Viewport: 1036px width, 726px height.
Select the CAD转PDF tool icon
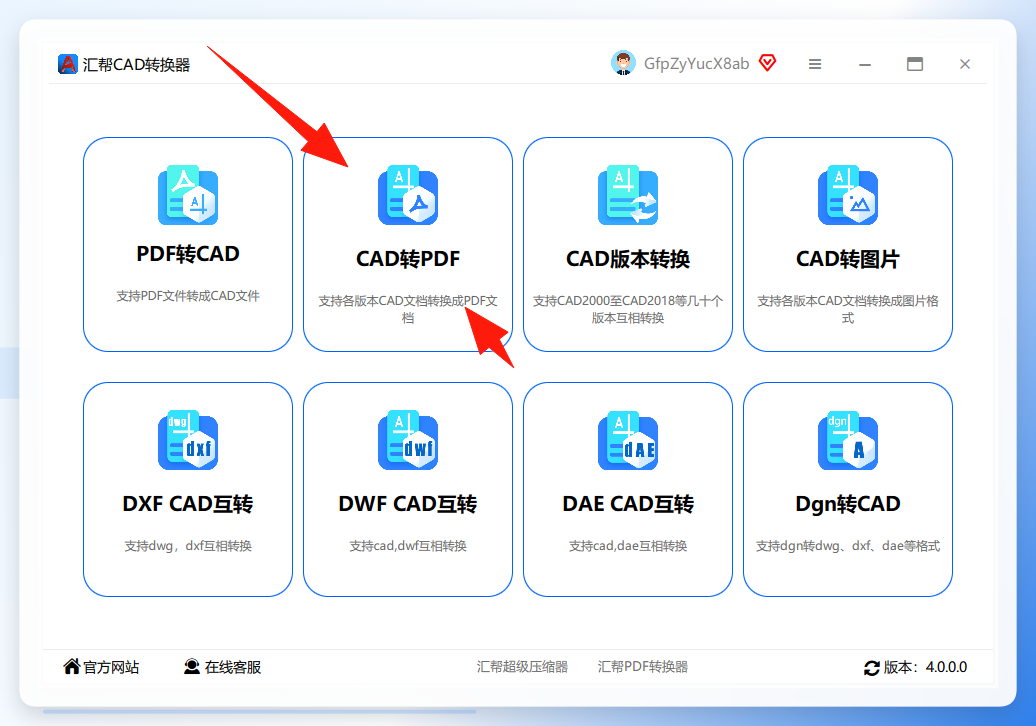tap(408, 196)
